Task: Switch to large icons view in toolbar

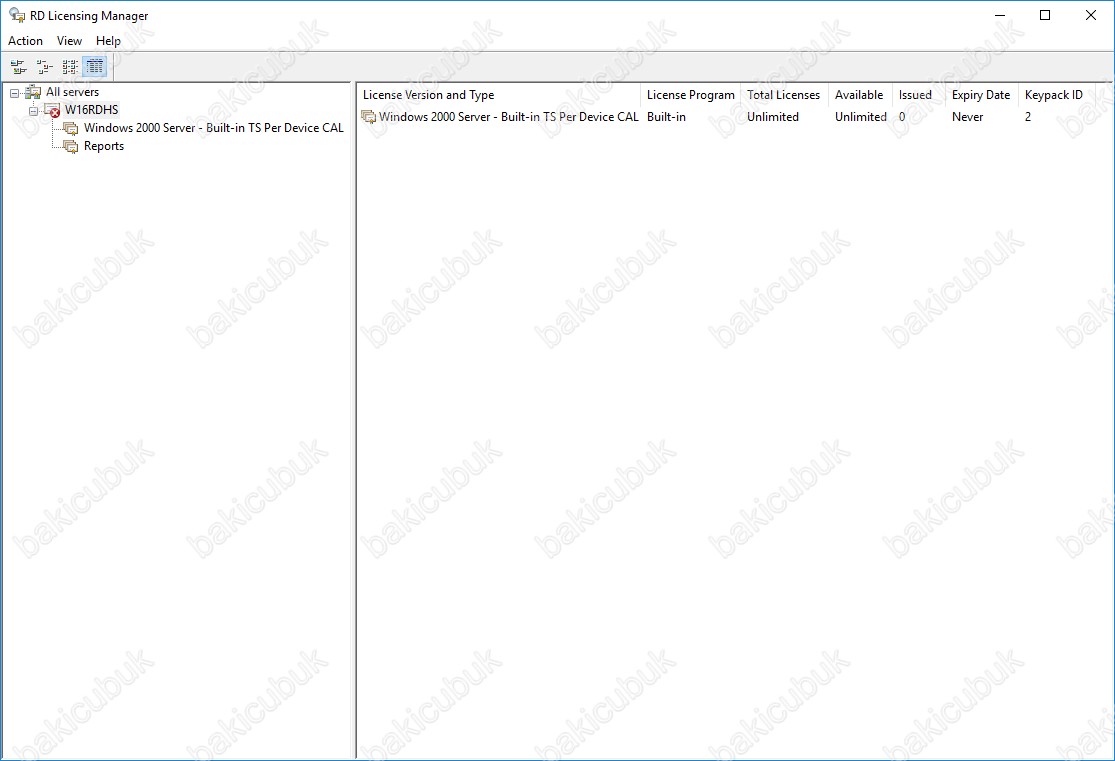Action: click(18, 67)
